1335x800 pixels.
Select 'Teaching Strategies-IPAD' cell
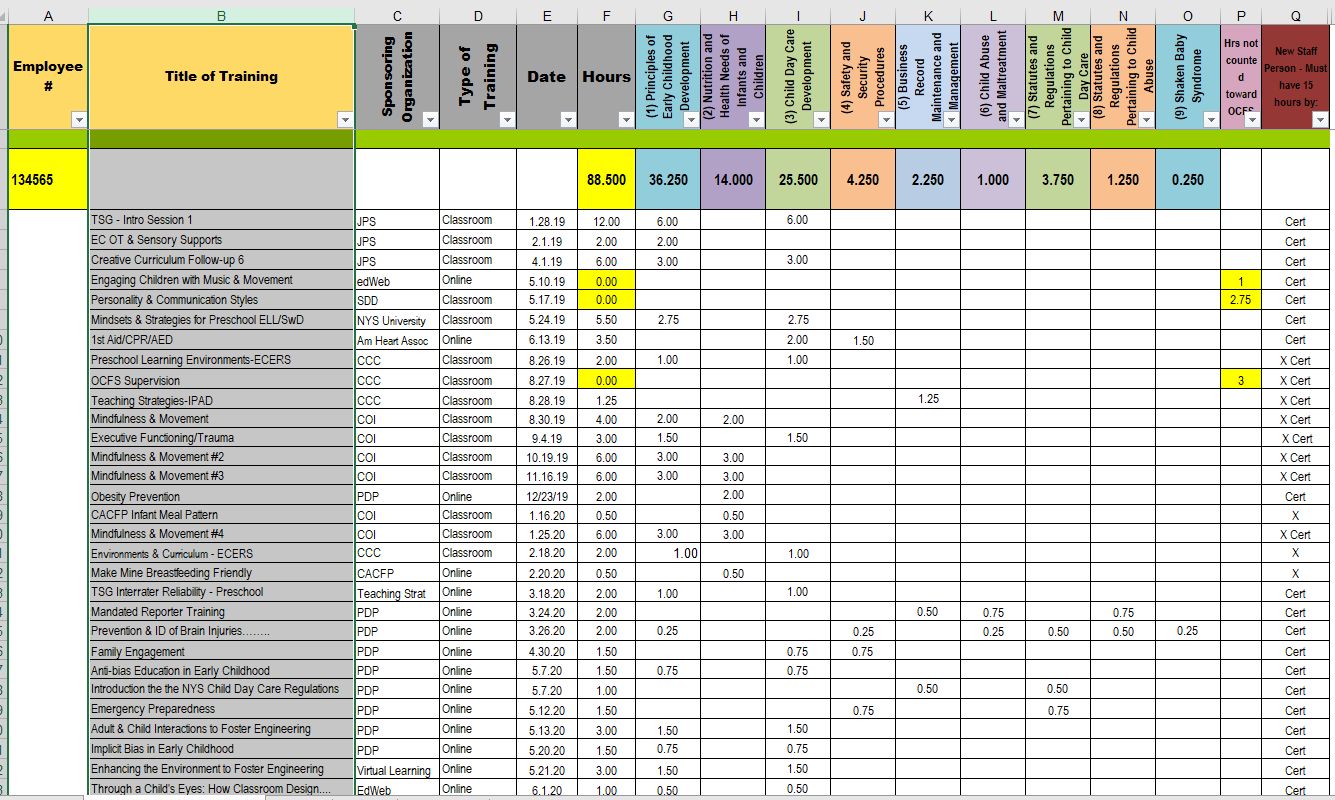tap(221, 401)
